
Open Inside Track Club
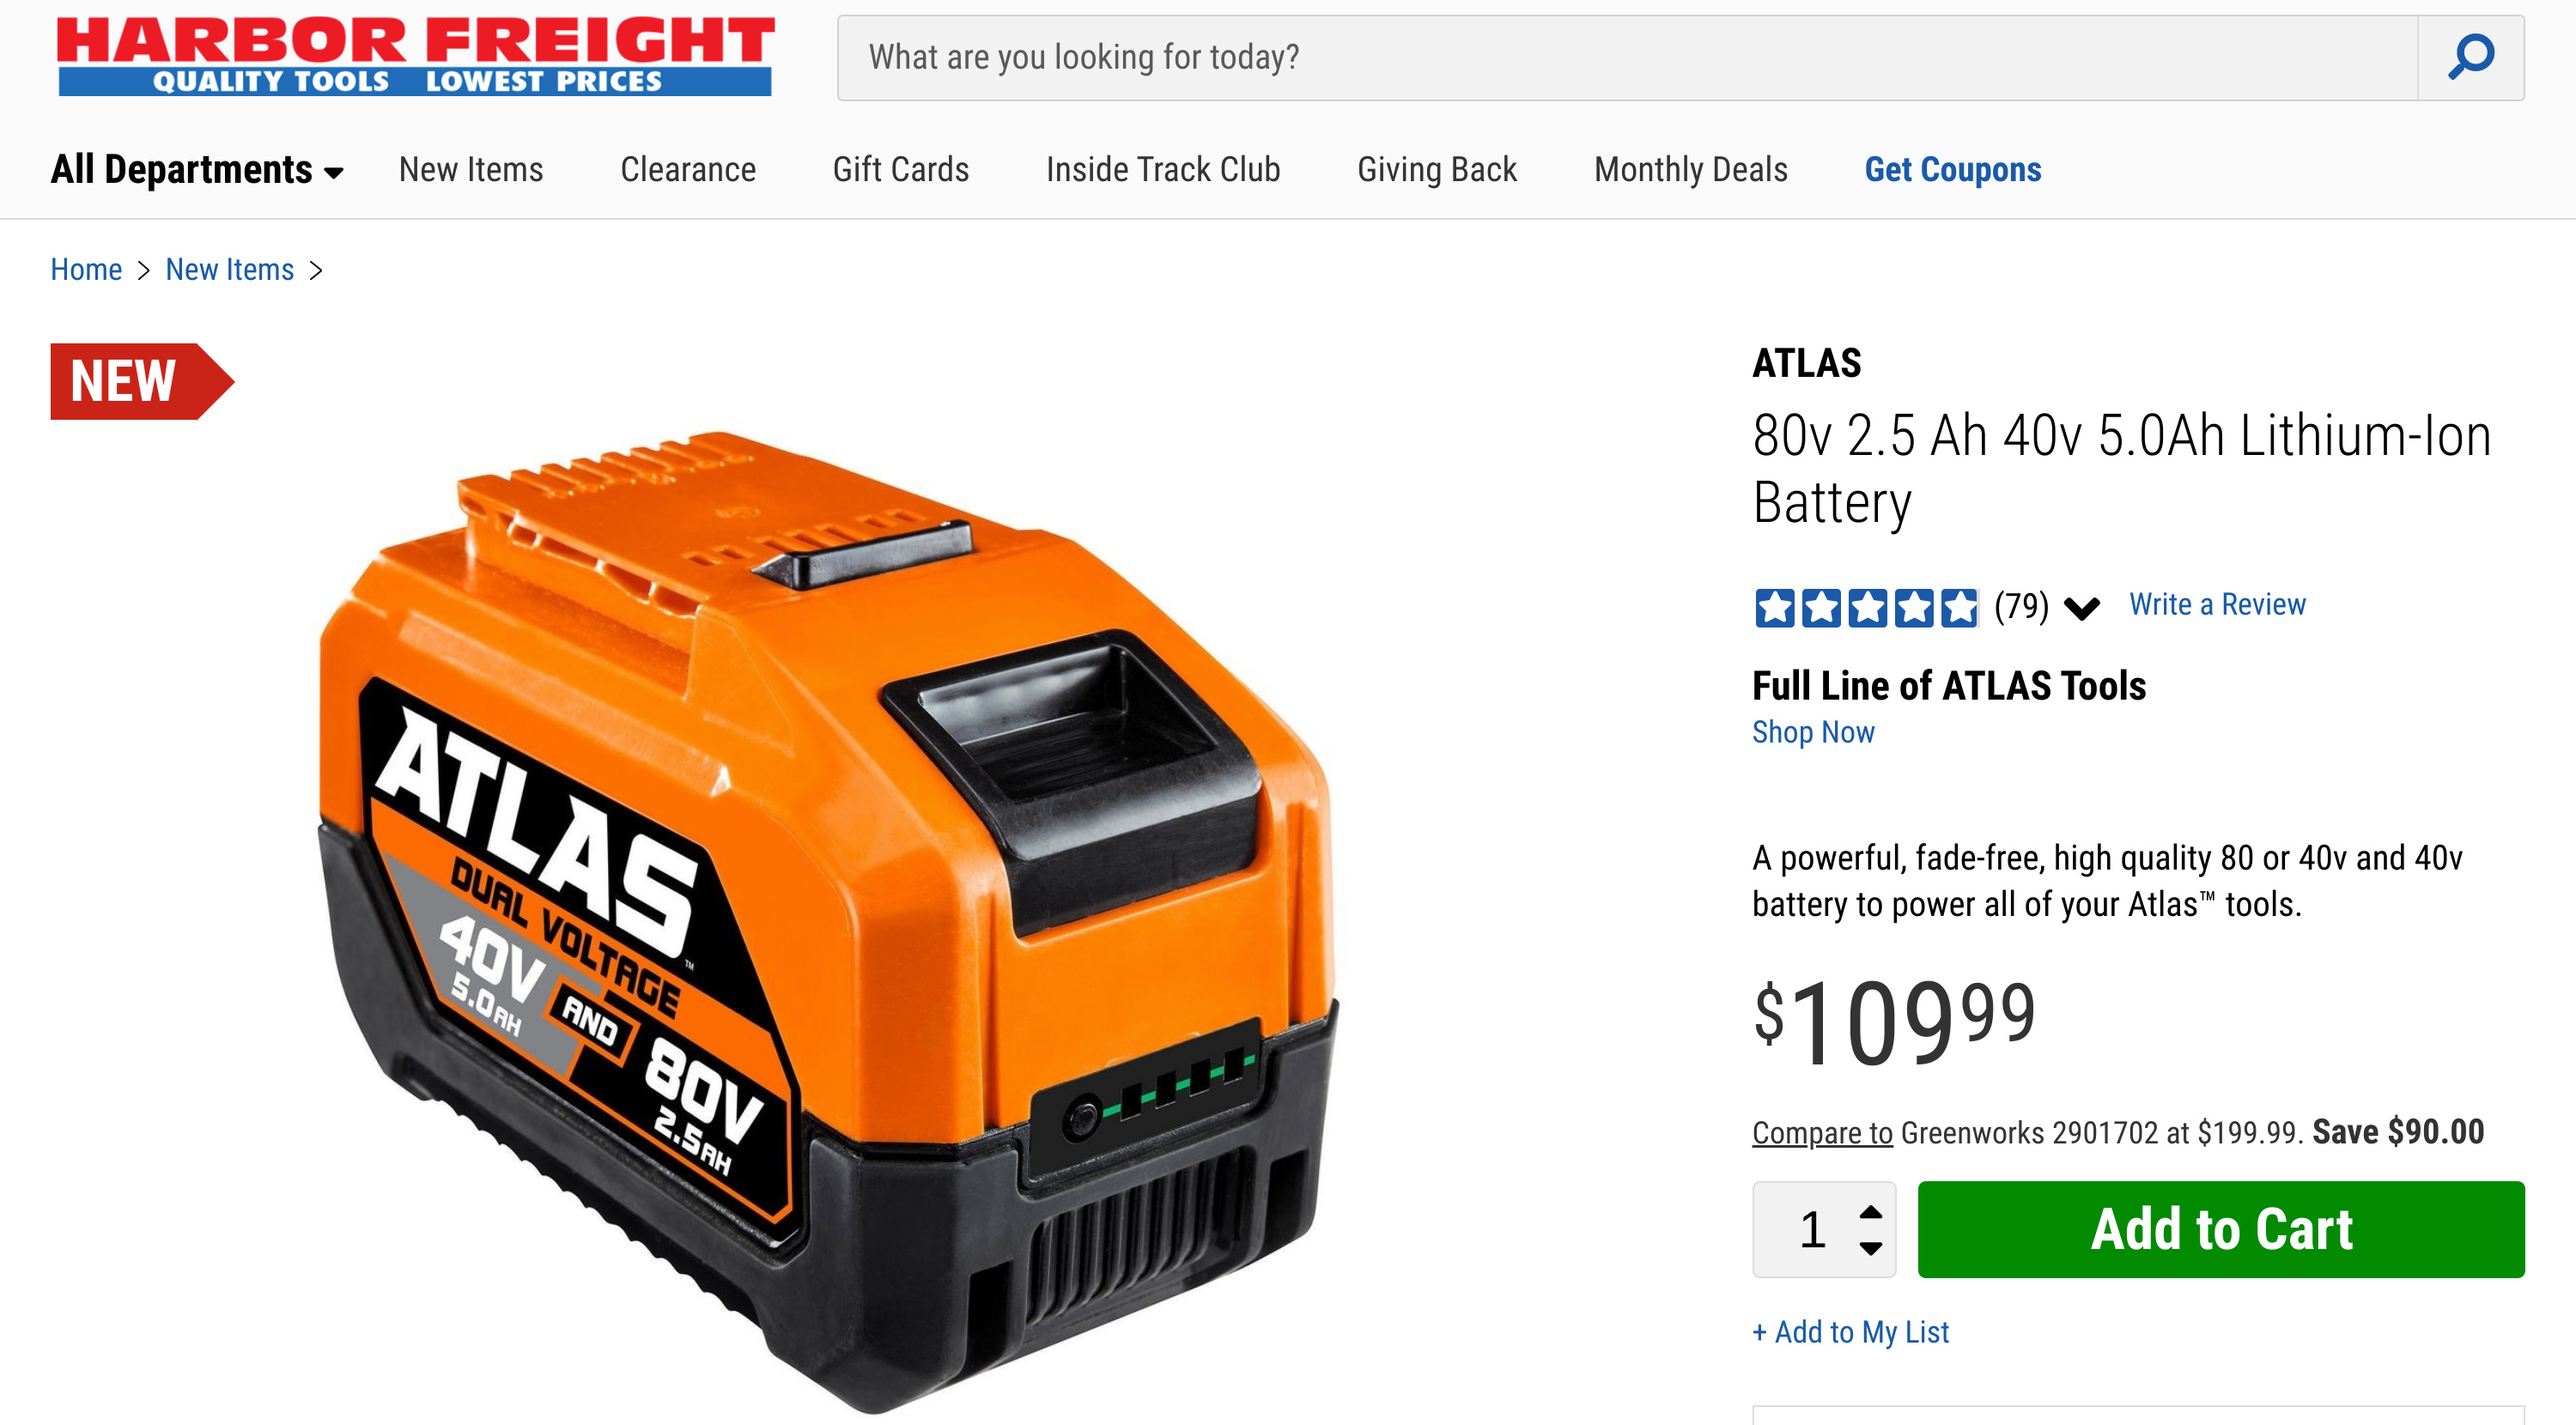point(1163,169)
